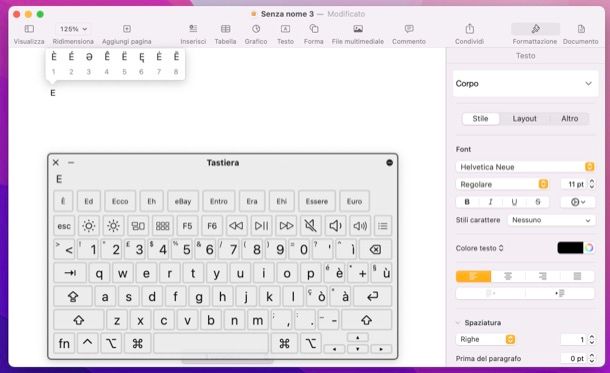Select the Entro word suggestion
Image resolution: width=610 pixels, height=373 pixels.
pos(219,201)
